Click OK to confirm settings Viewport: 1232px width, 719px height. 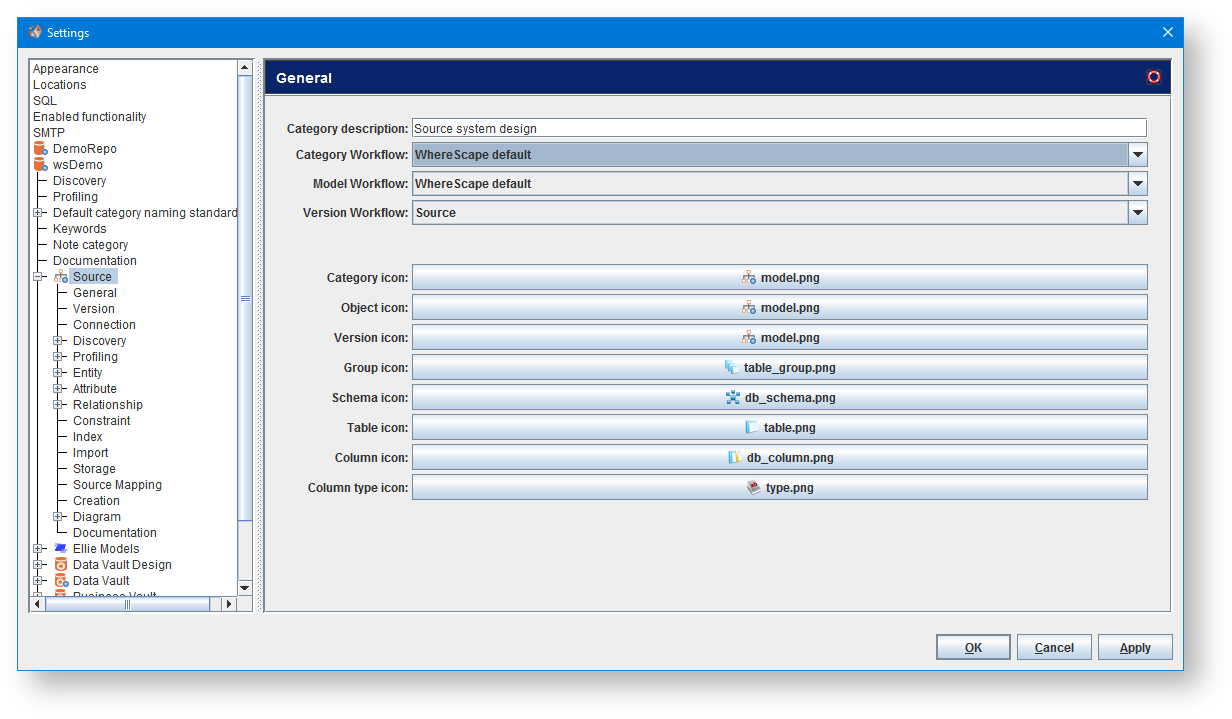pyautogui.click(x=973, y=648)
